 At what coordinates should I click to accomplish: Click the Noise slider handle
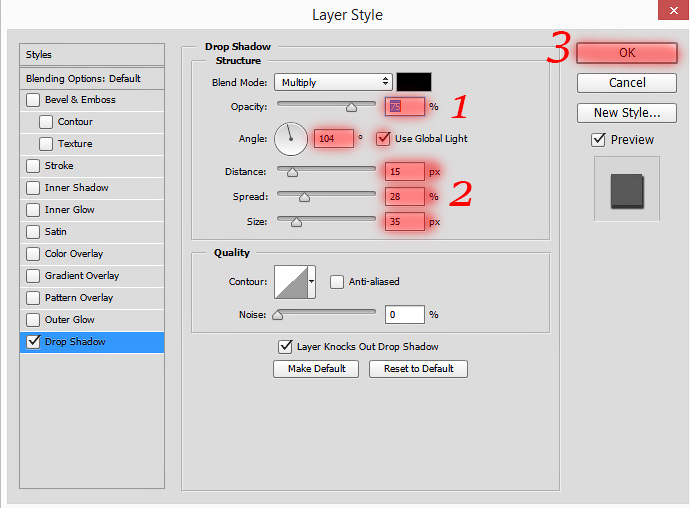(x=278, y=315)
